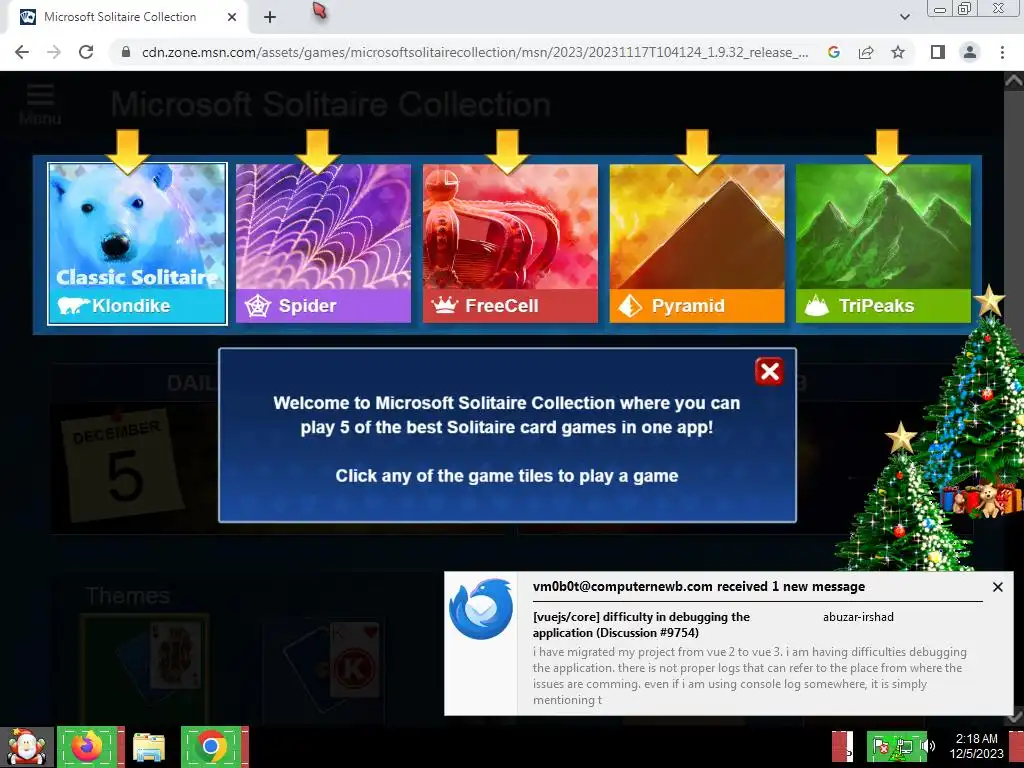View site info via the lock icon
This screenshot has width=1024, height=768.
coord(126,52)
